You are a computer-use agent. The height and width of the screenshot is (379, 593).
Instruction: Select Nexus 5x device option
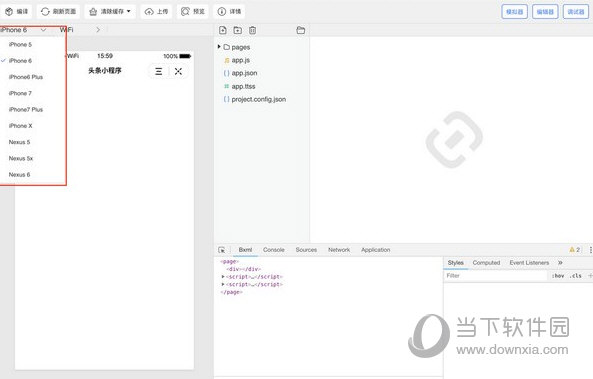[x=21, y=158]
